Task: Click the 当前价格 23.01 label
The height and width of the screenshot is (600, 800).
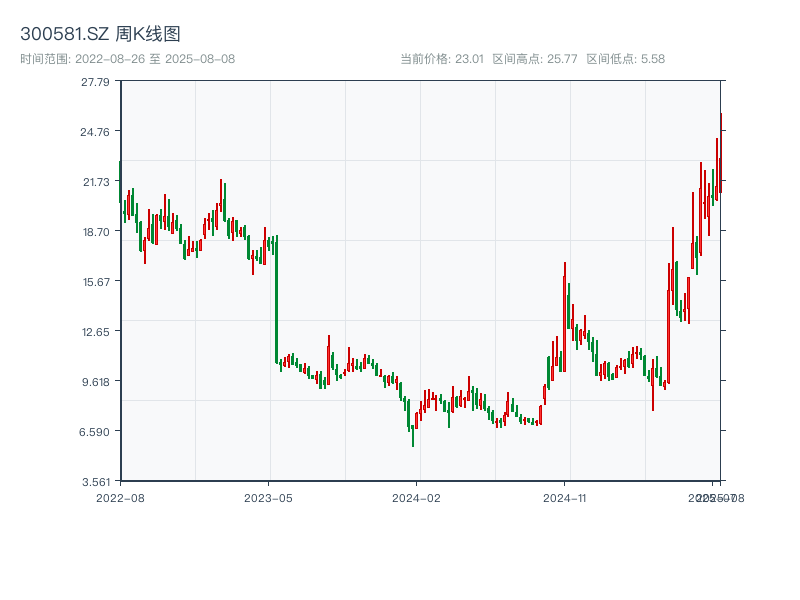Action: (x=441, y=59)
